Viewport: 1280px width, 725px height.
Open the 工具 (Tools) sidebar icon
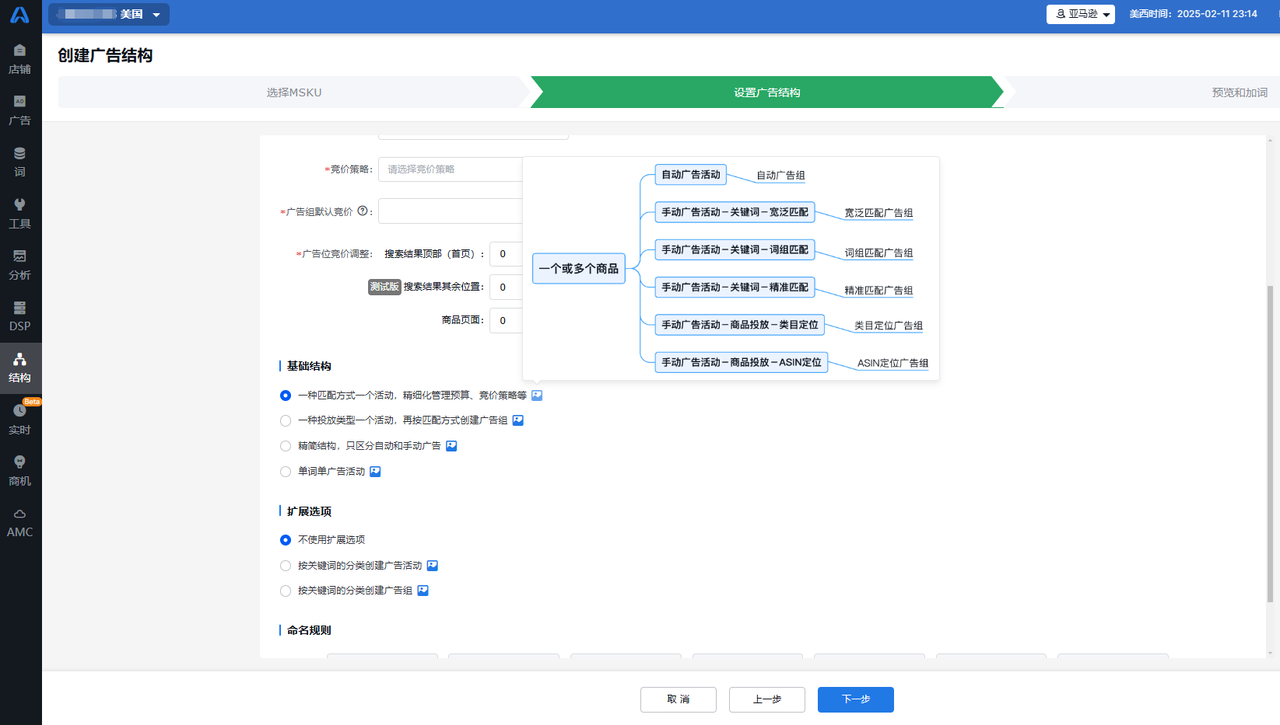point(20,213)
